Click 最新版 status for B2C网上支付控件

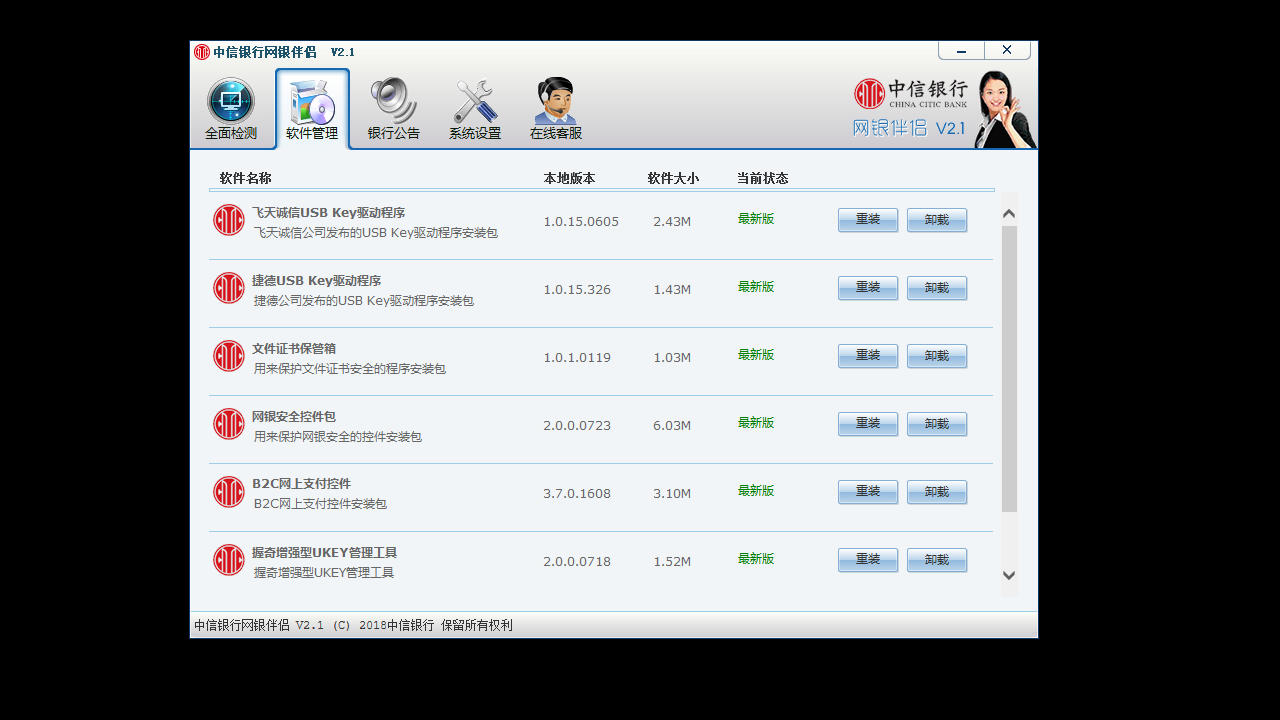tap(756, 491)
